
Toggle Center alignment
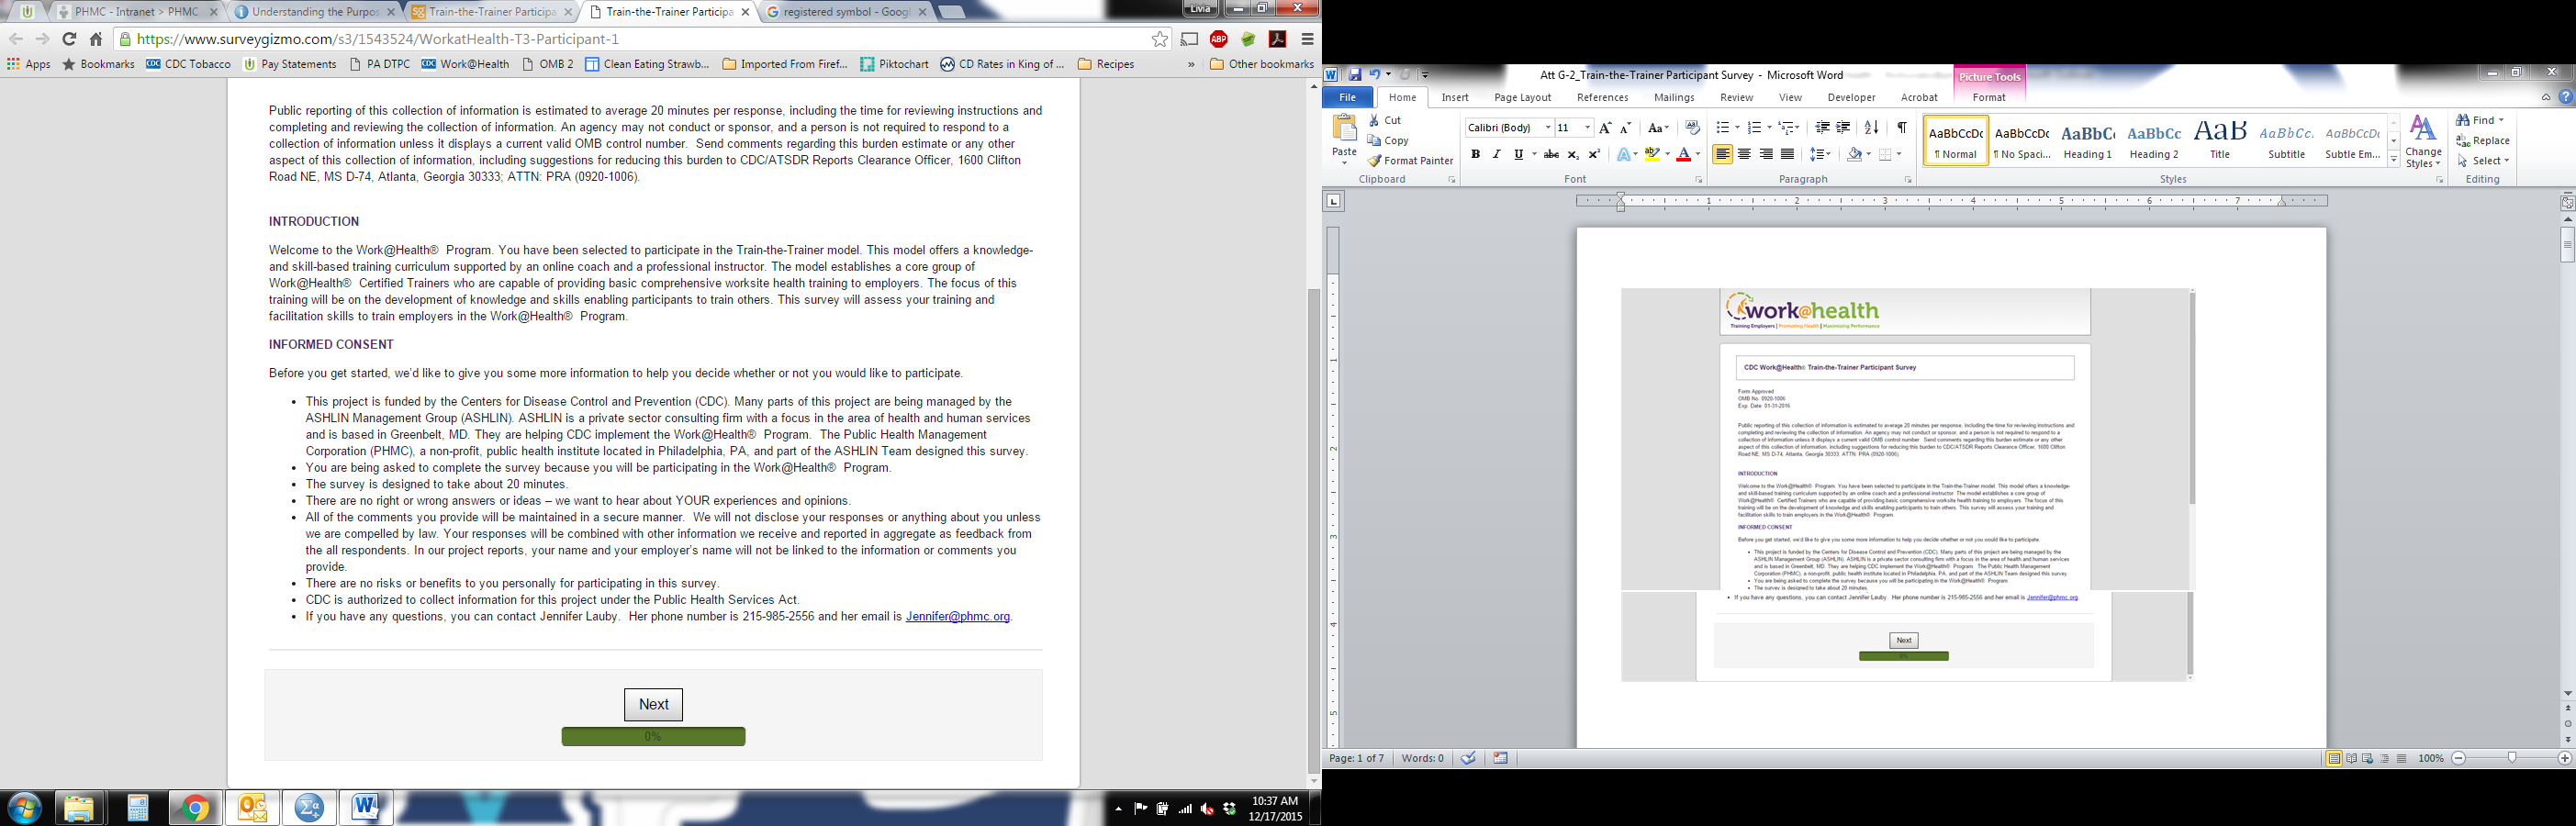tap(1744, 154)
